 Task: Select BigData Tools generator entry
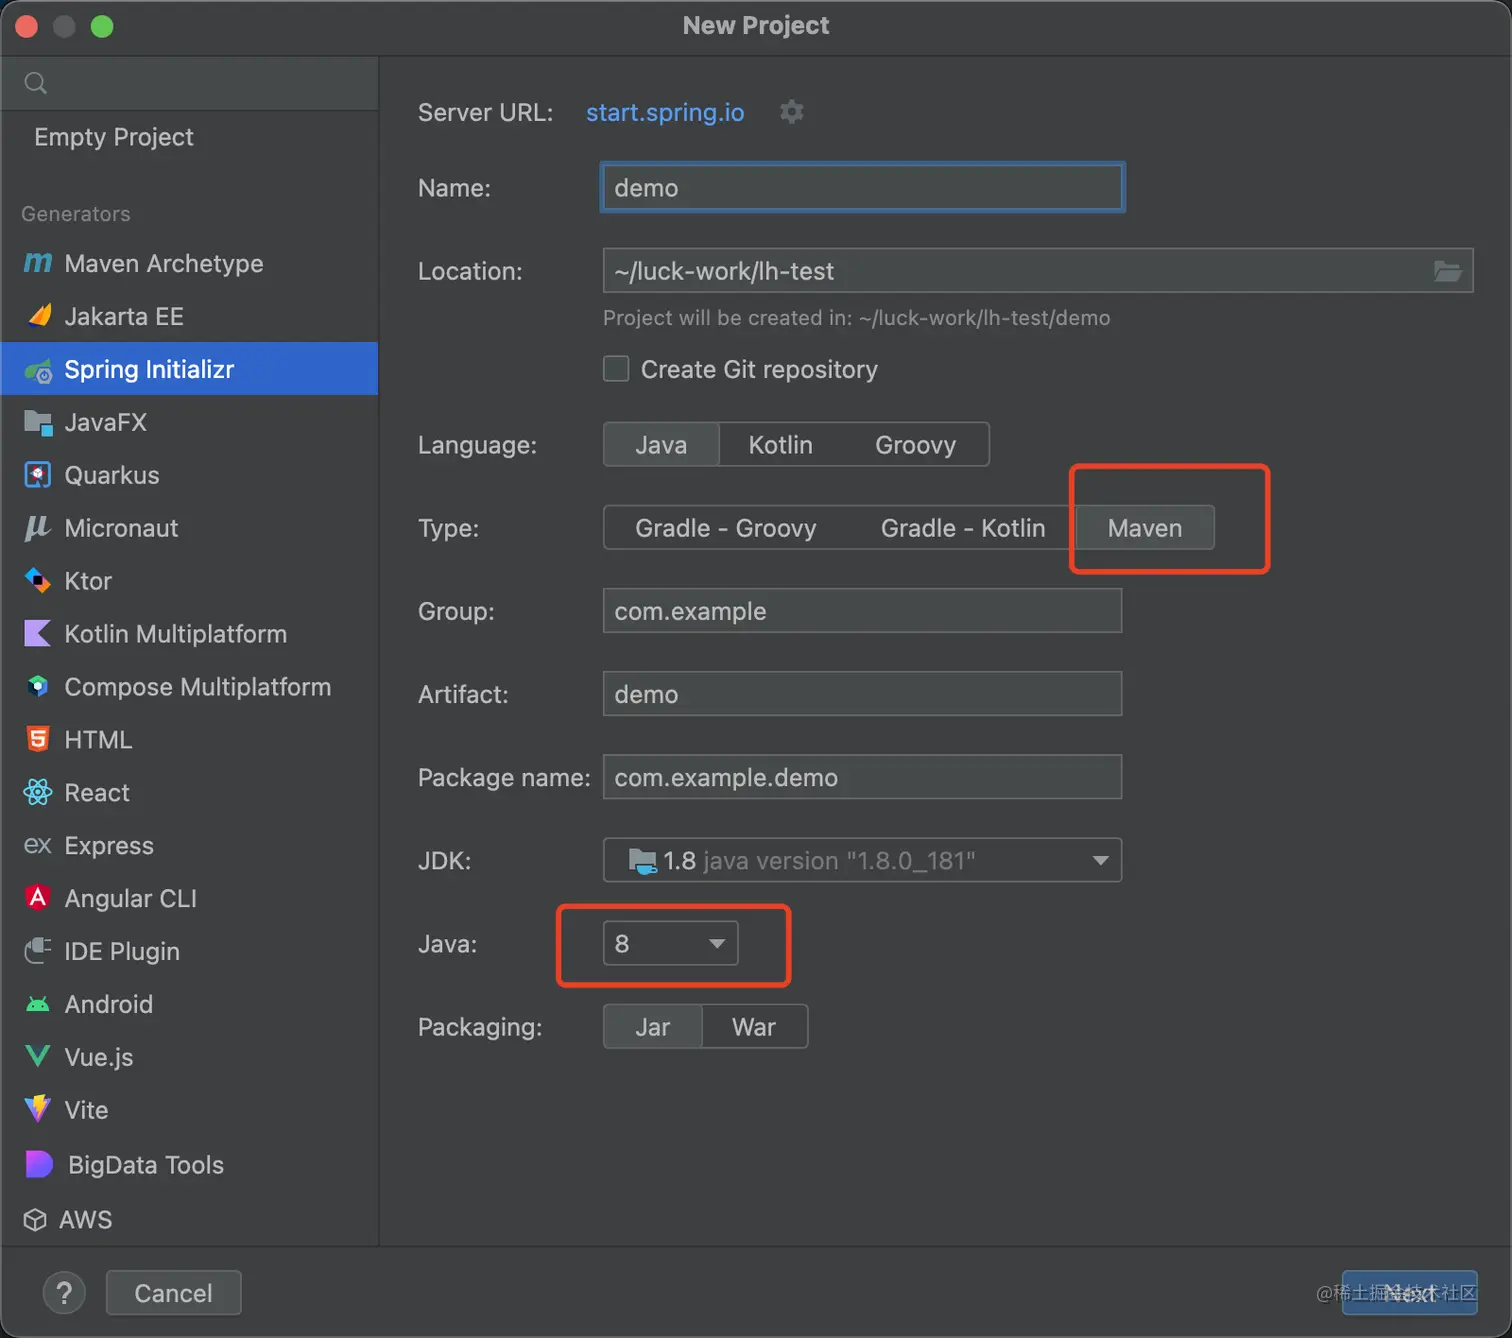tap(190, 1165)
